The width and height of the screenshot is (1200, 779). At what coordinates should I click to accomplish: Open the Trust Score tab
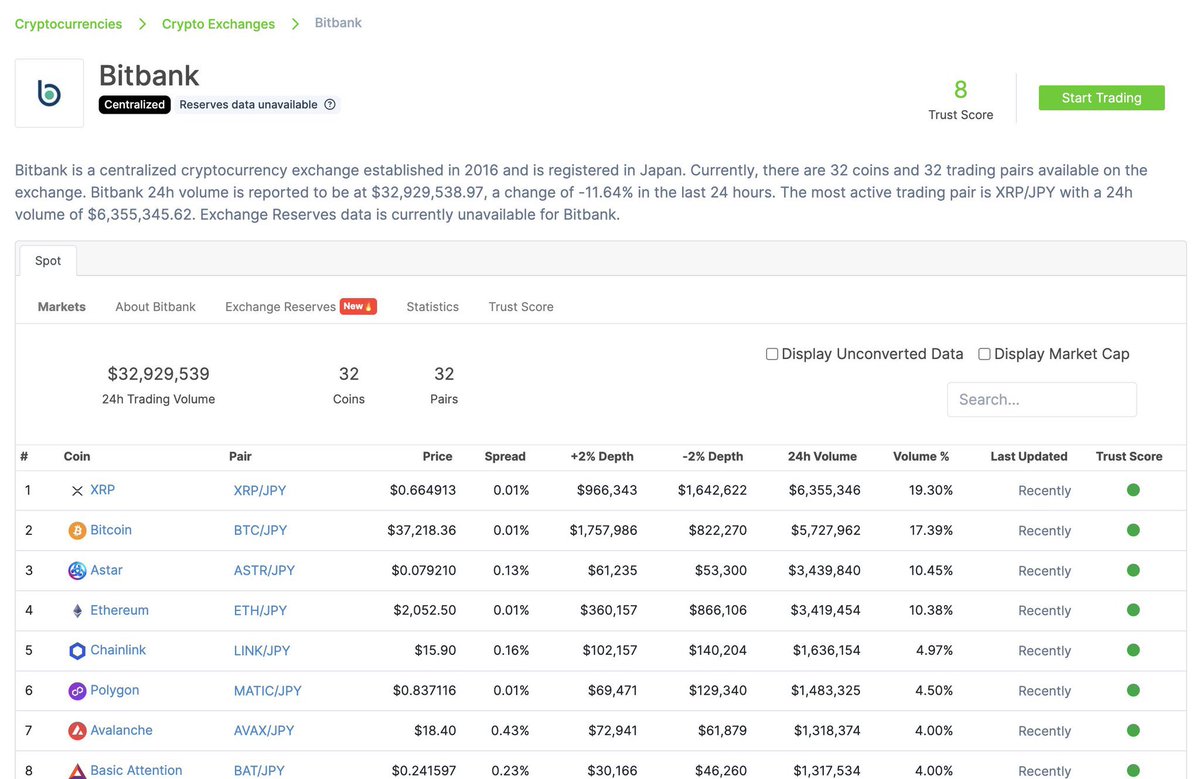[521, 307]
